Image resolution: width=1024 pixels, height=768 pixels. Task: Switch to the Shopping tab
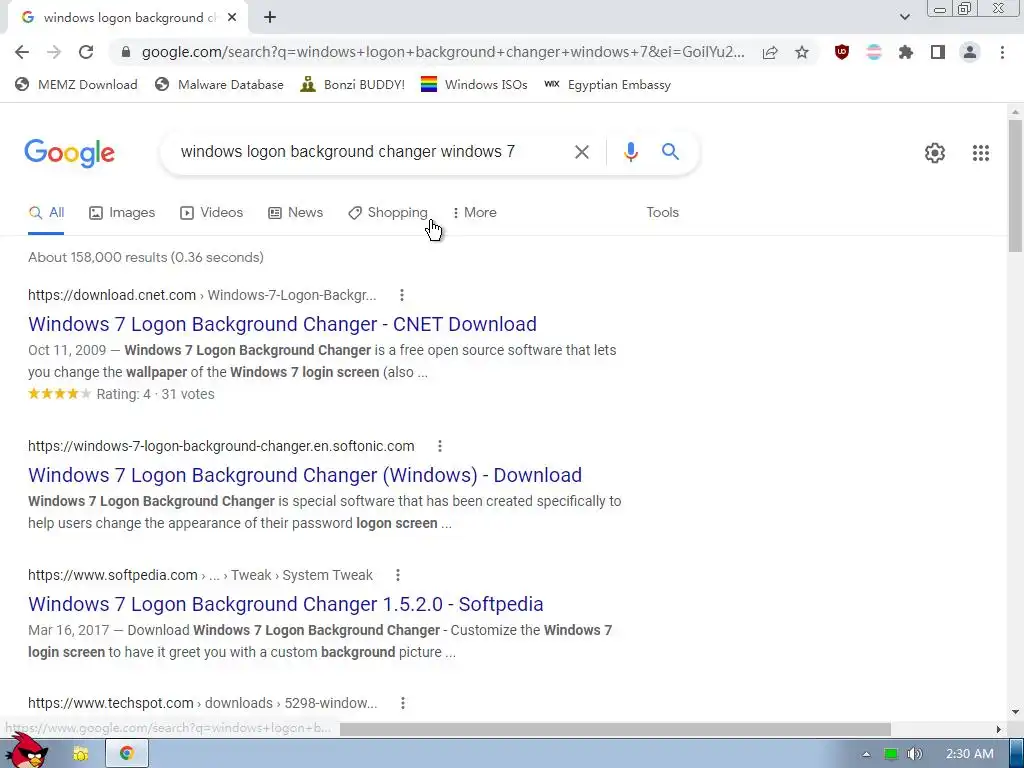tap(388, 212)
